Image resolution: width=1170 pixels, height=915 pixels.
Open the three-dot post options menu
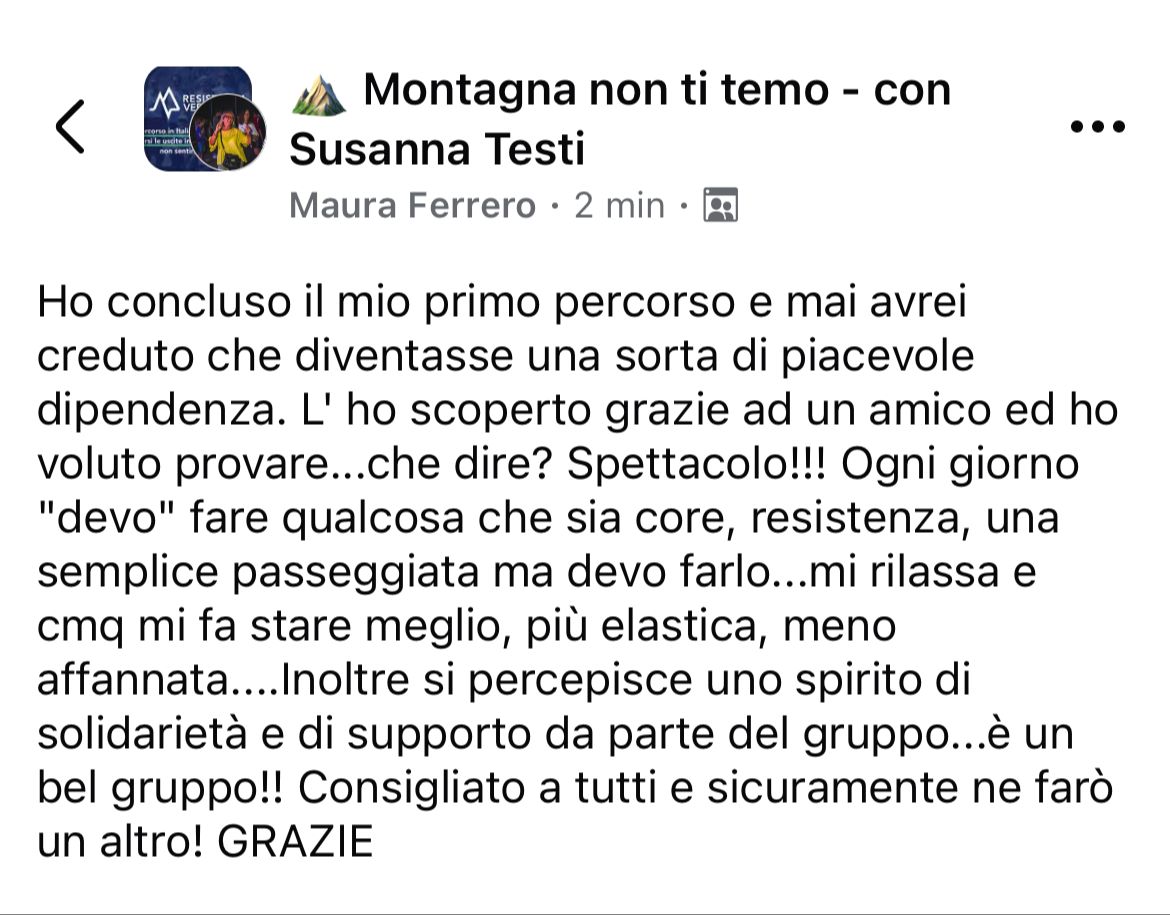(1098, 126)
